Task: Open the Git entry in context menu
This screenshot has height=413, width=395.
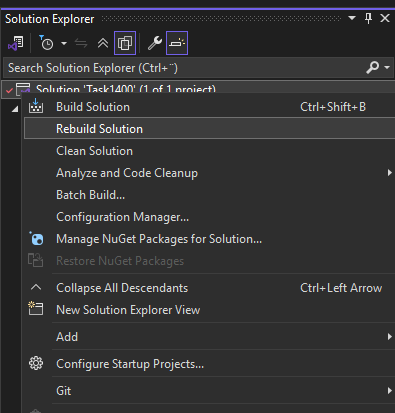Action: [210, 391]
